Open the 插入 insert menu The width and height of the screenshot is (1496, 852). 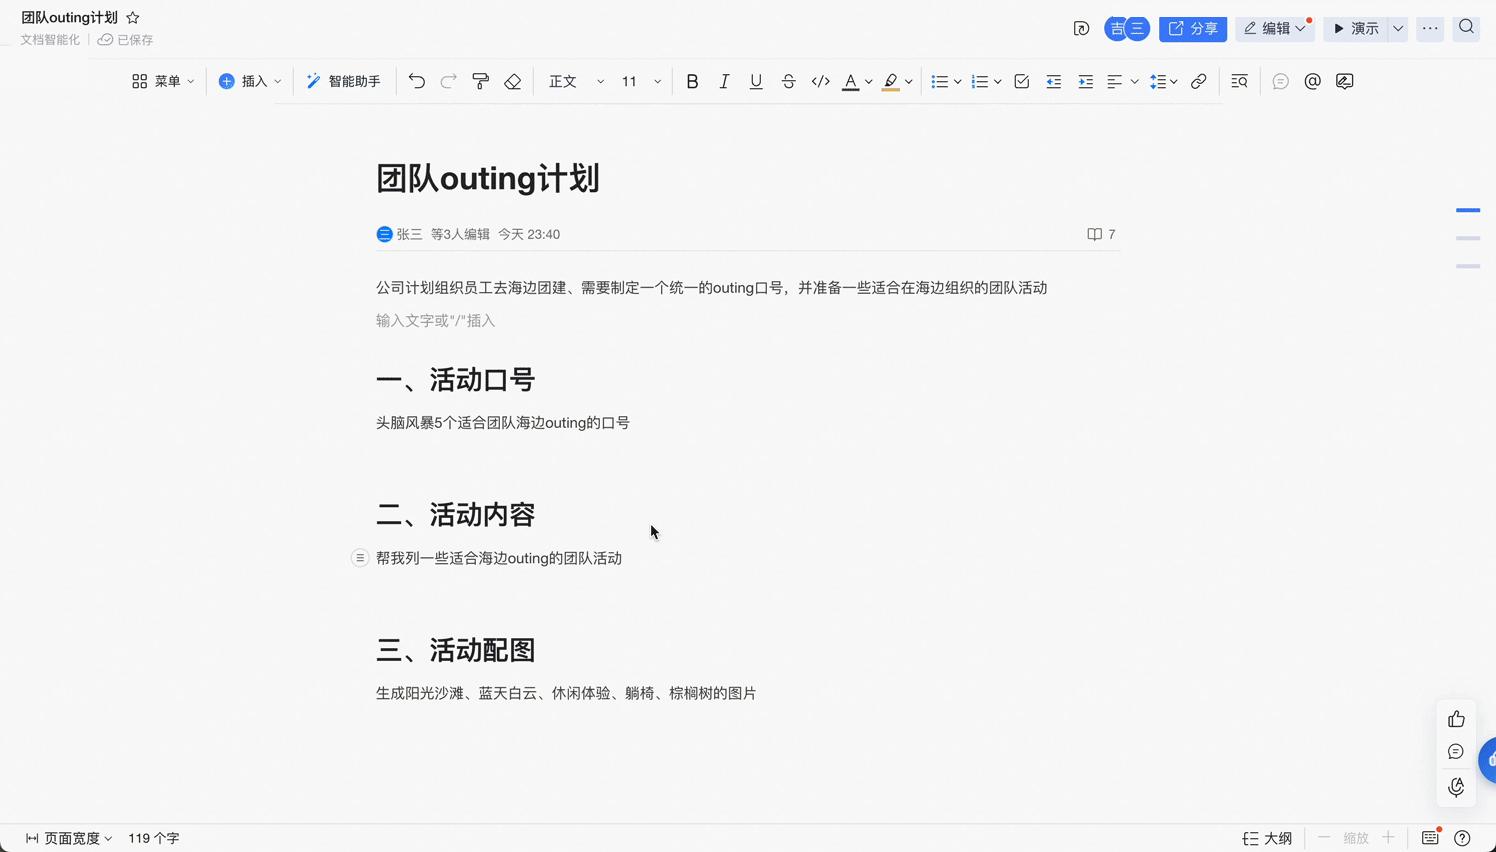tap(249, 81)
